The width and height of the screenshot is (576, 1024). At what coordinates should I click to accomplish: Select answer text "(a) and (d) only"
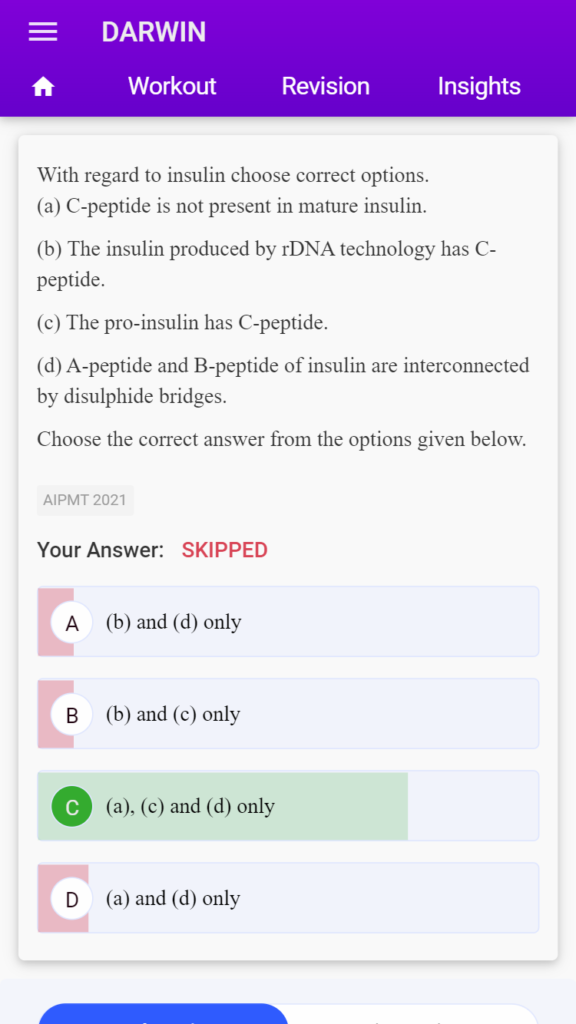click(173, 899)
